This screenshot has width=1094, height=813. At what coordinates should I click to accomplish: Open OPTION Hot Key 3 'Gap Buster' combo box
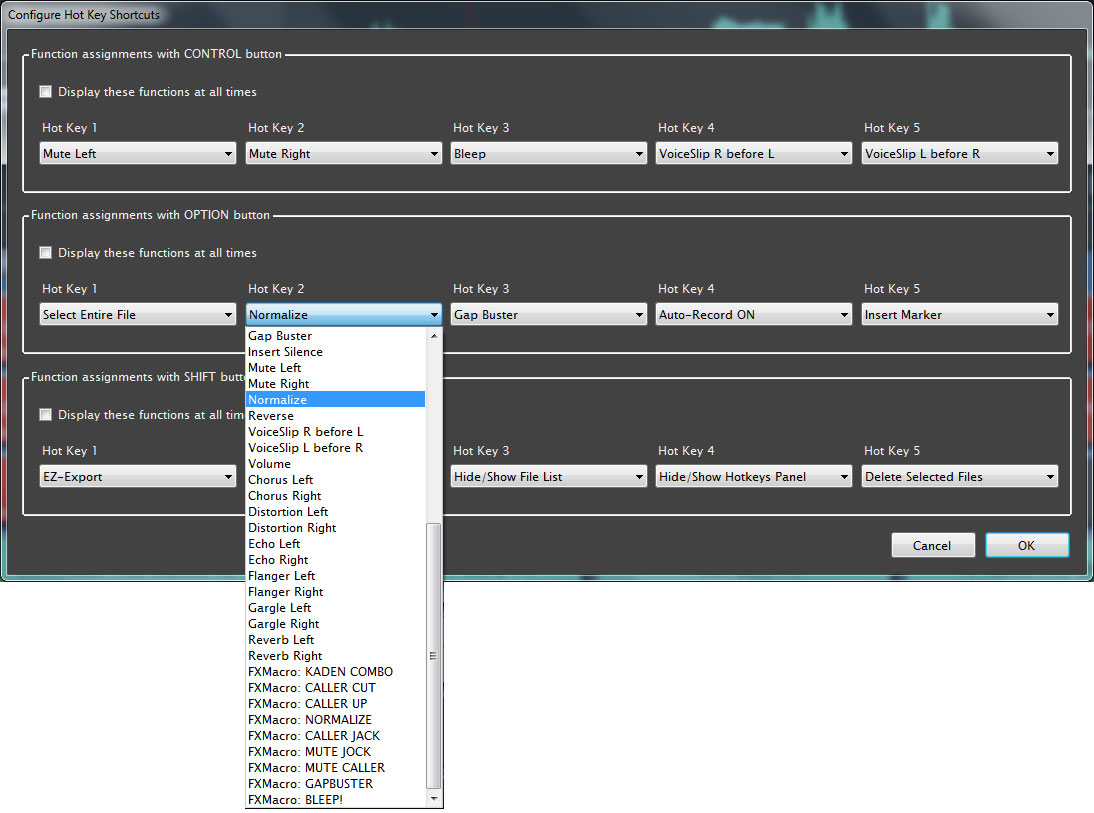click(x=548, y=315)
